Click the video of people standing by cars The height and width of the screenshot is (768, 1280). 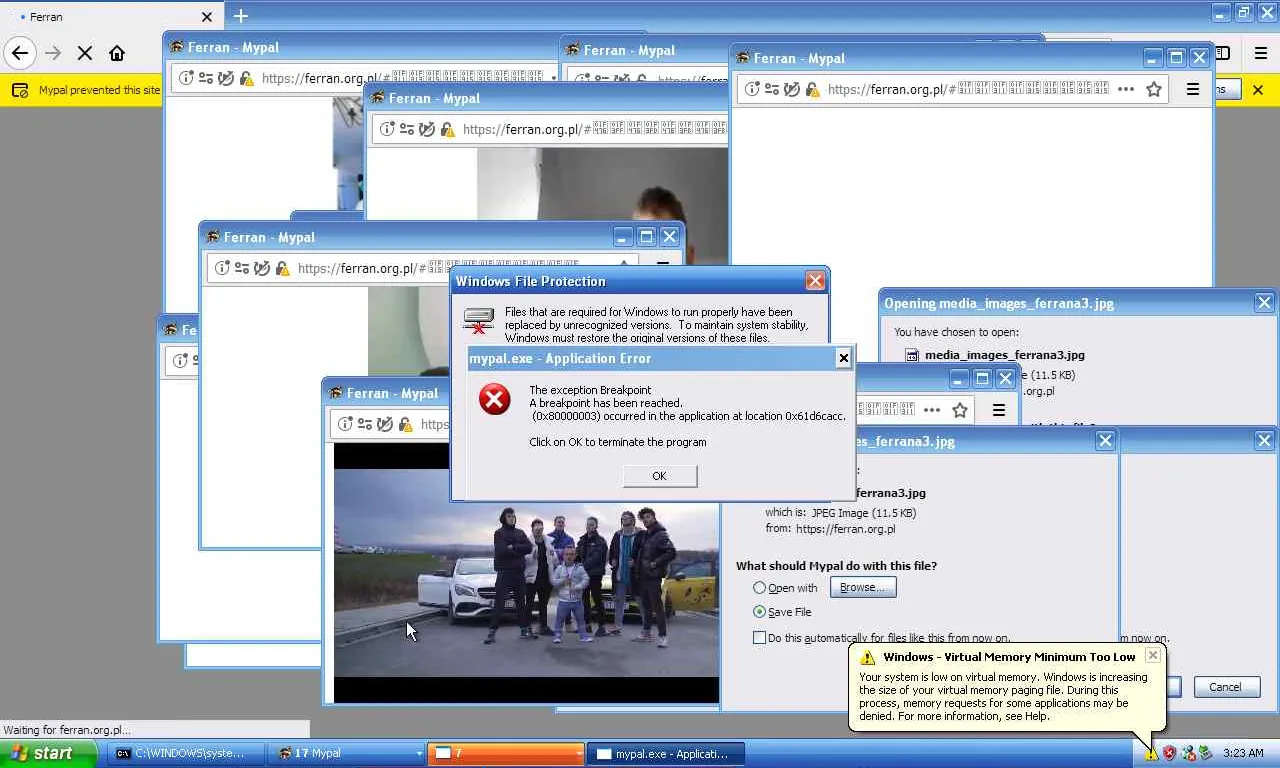[x=526, y=573]
